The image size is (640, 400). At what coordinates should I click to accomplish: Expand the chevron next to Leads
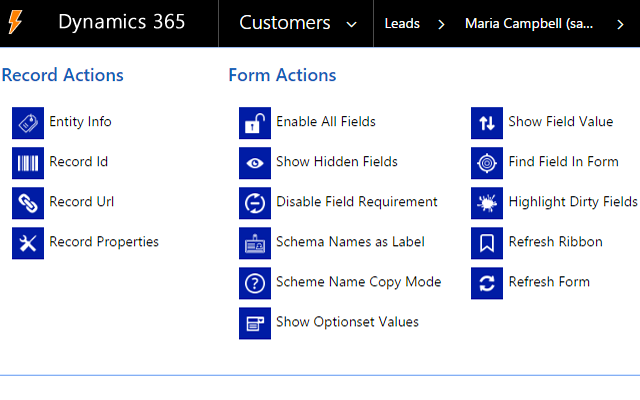(441, 24)
